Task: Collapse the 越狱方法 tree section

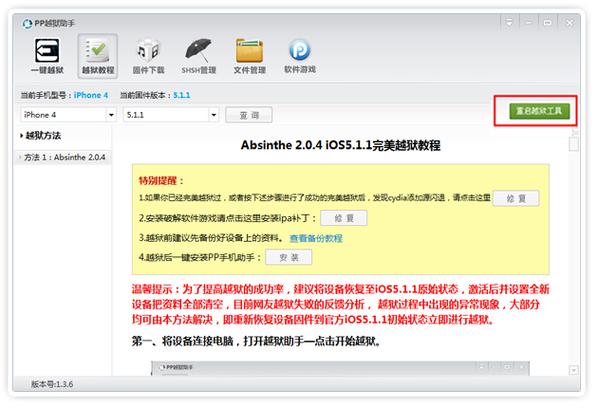Action: (x=22, y=135)
